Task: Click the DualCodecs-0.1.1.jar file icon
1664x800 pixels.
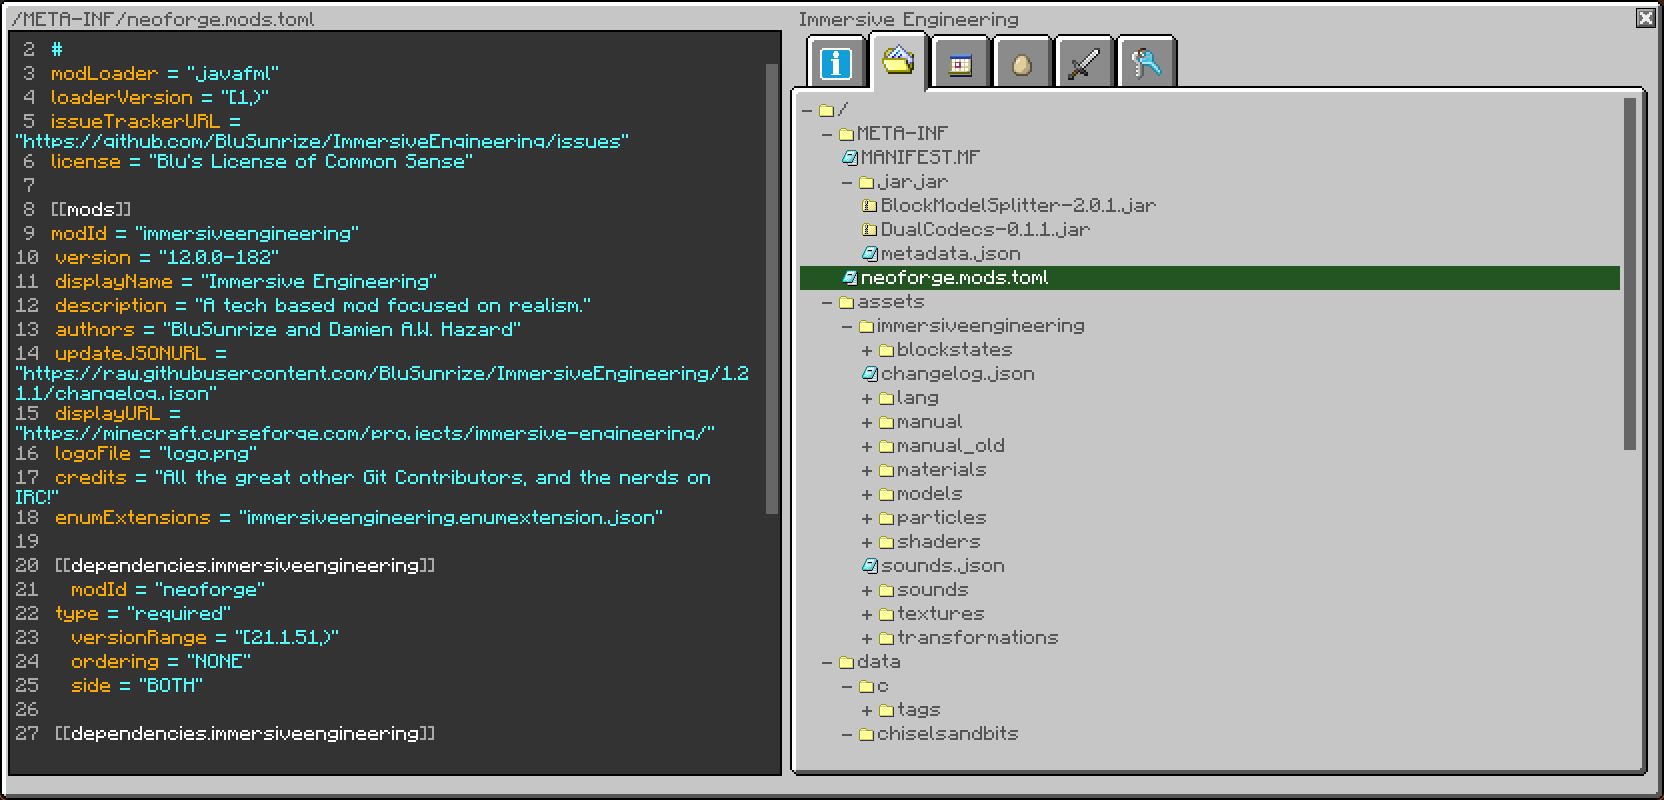Action: click(x=869, y=230)
